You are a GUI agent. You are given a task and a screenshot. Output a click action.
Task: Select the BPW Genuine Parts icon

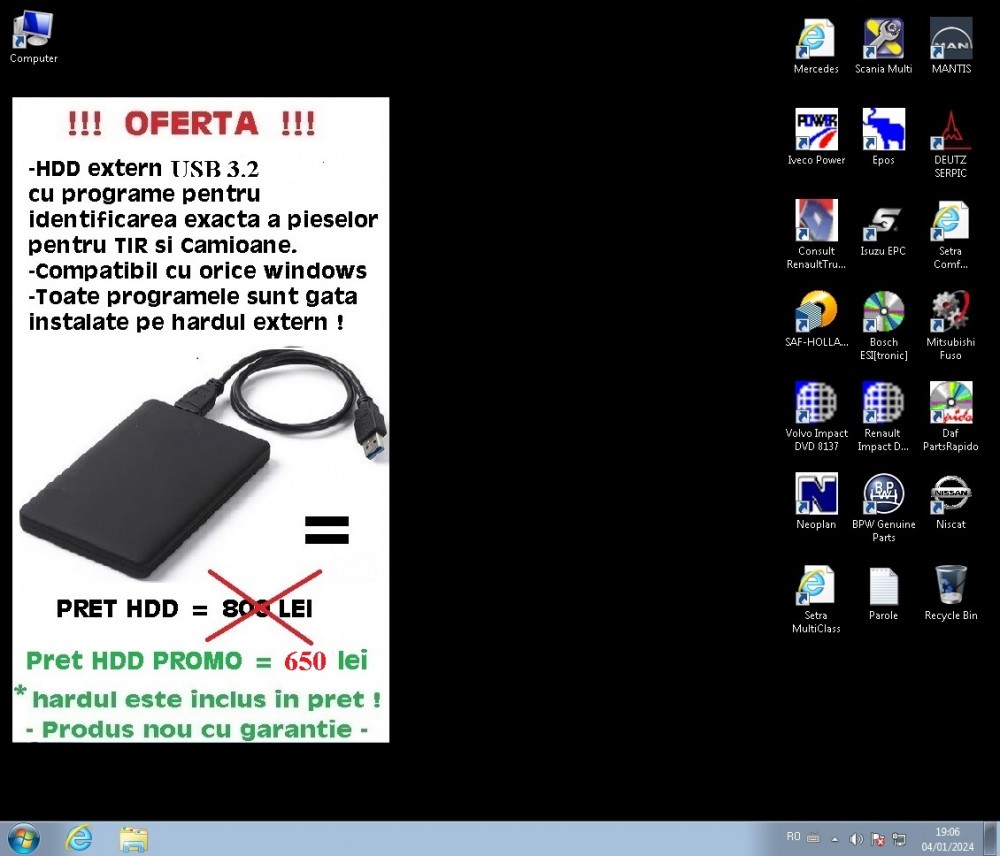[x=883, y=508]
